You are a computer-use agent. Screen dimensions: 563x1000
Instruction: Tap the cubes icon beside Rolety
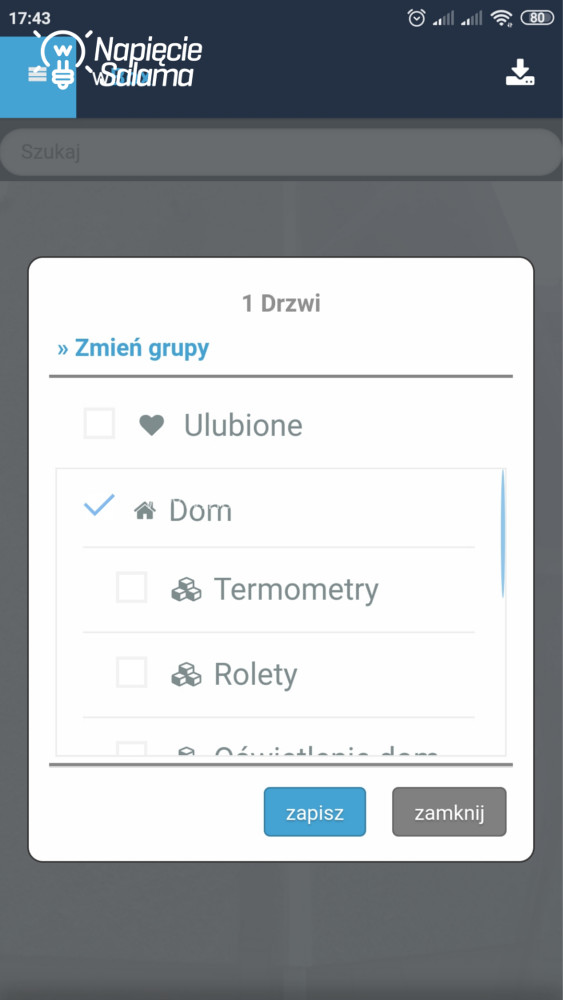[186, 674]
